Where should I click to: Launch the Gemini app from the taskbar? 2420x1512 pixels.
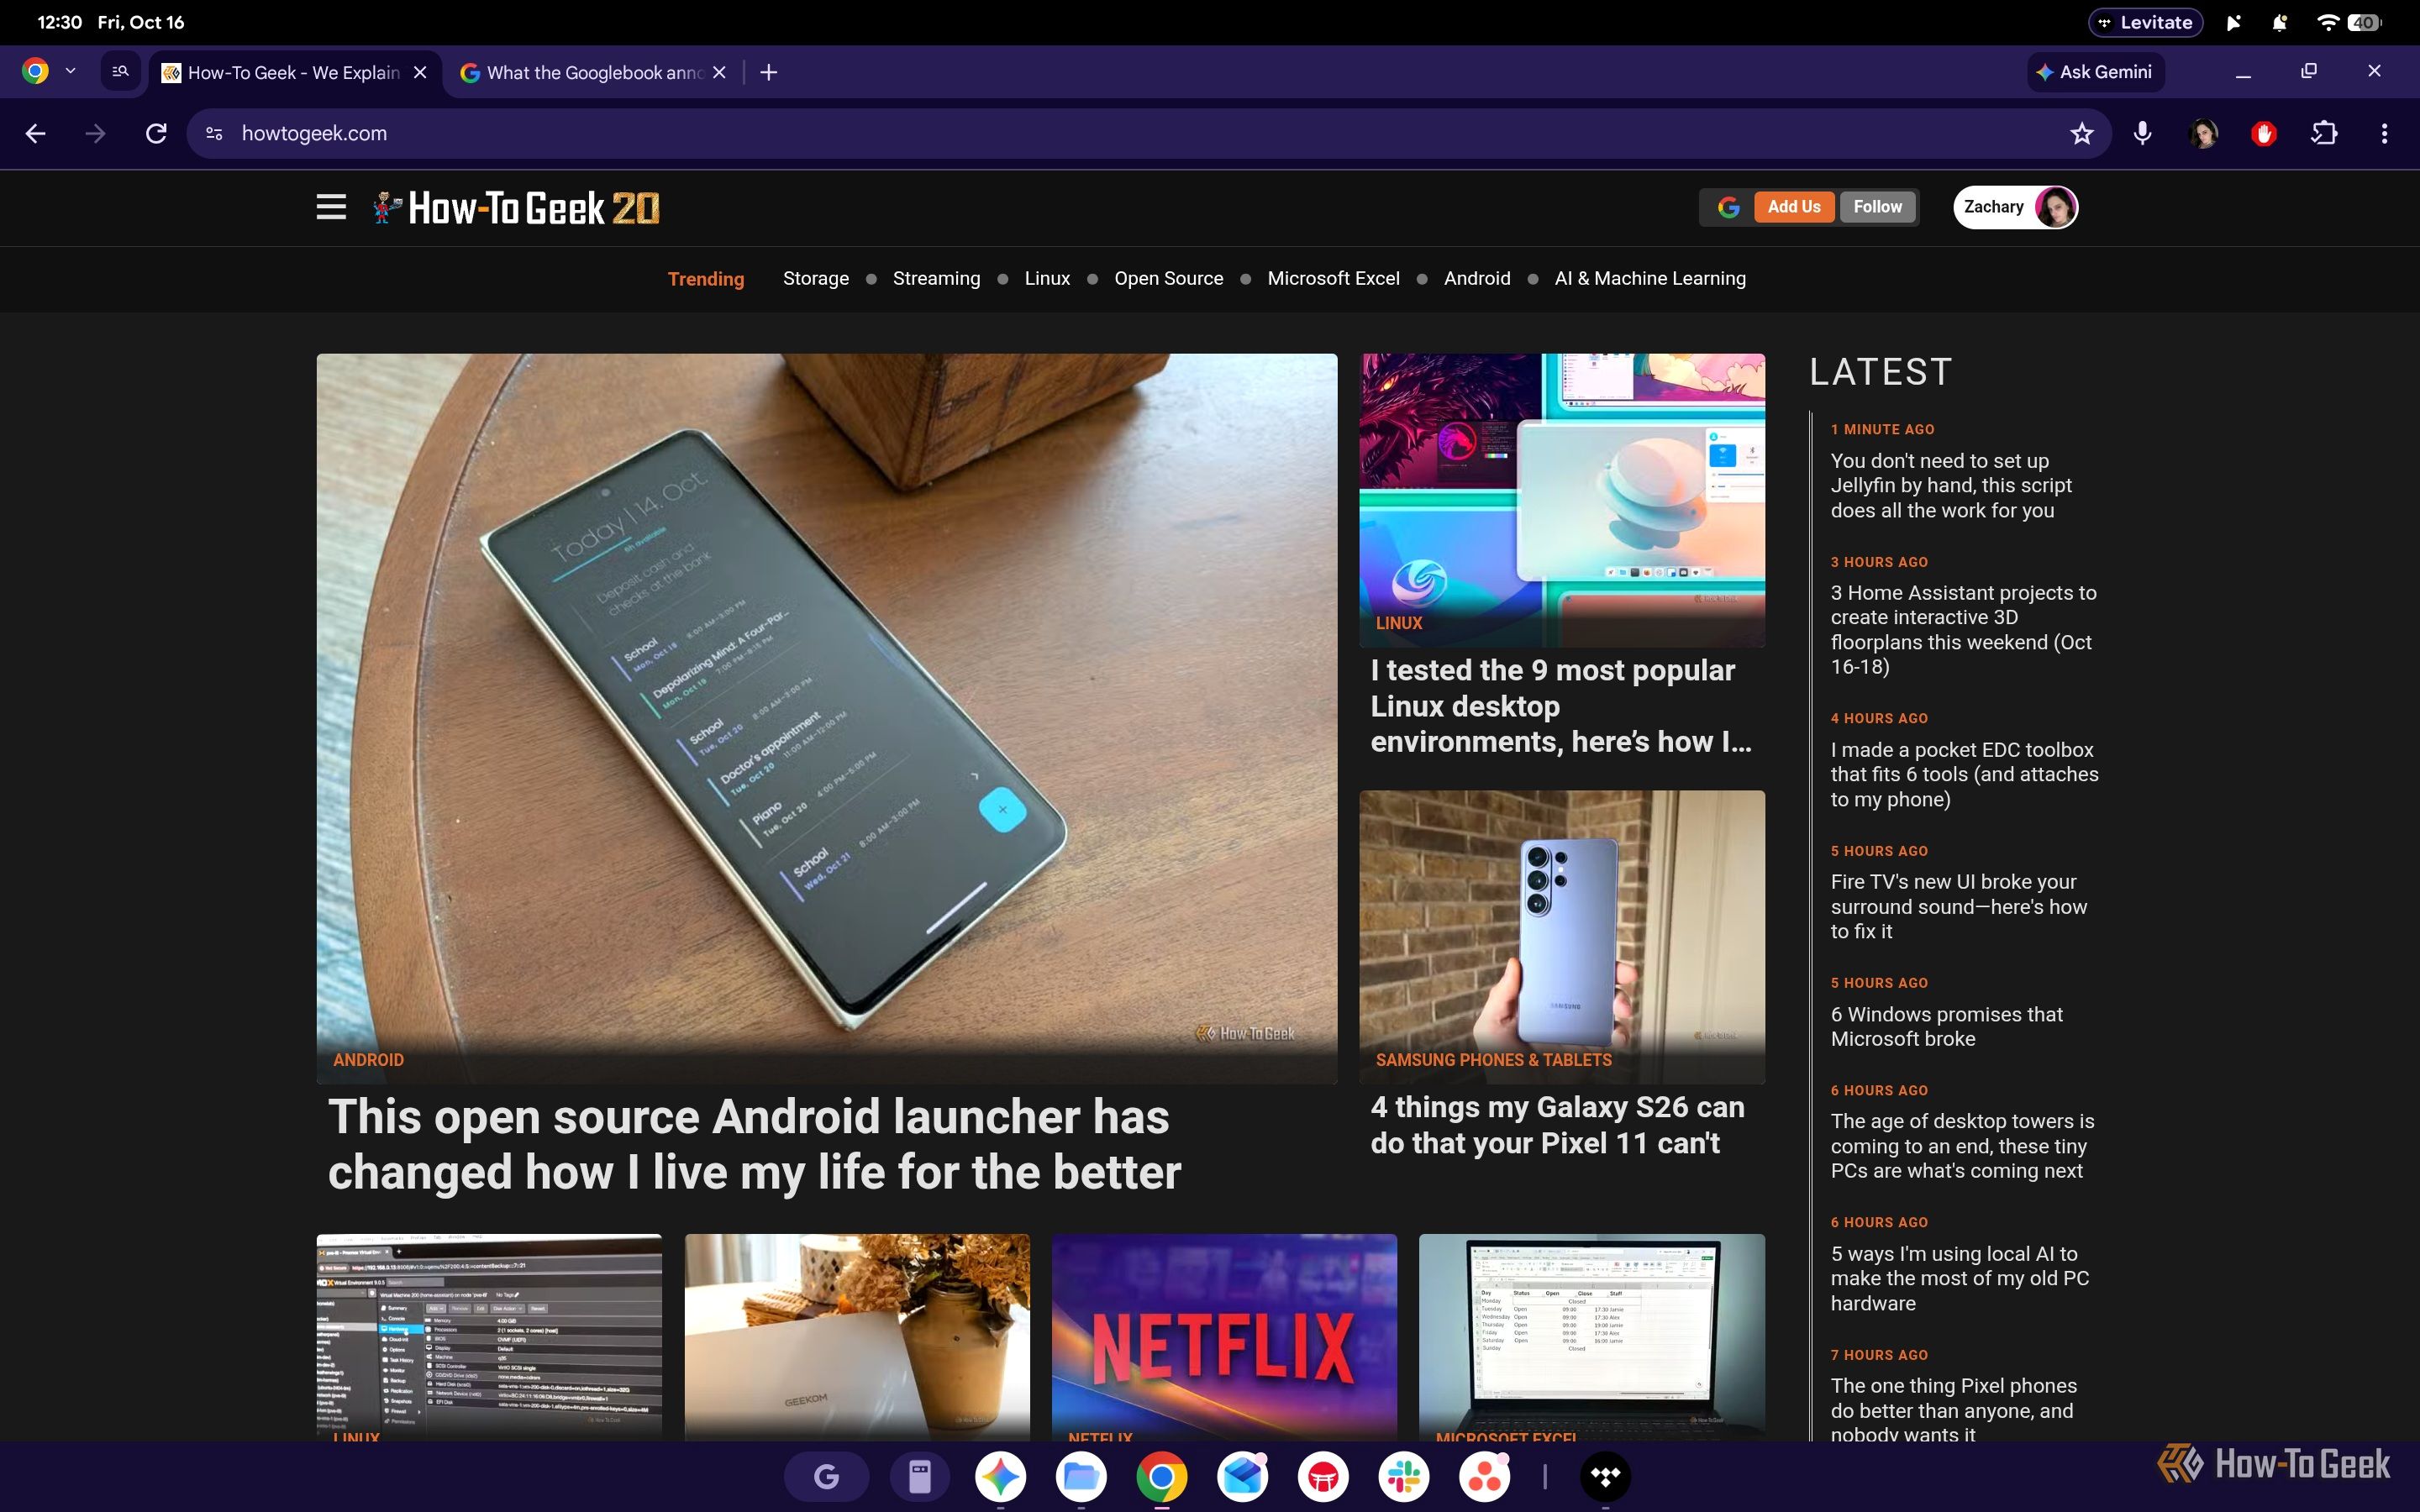coord(1001,1476)
